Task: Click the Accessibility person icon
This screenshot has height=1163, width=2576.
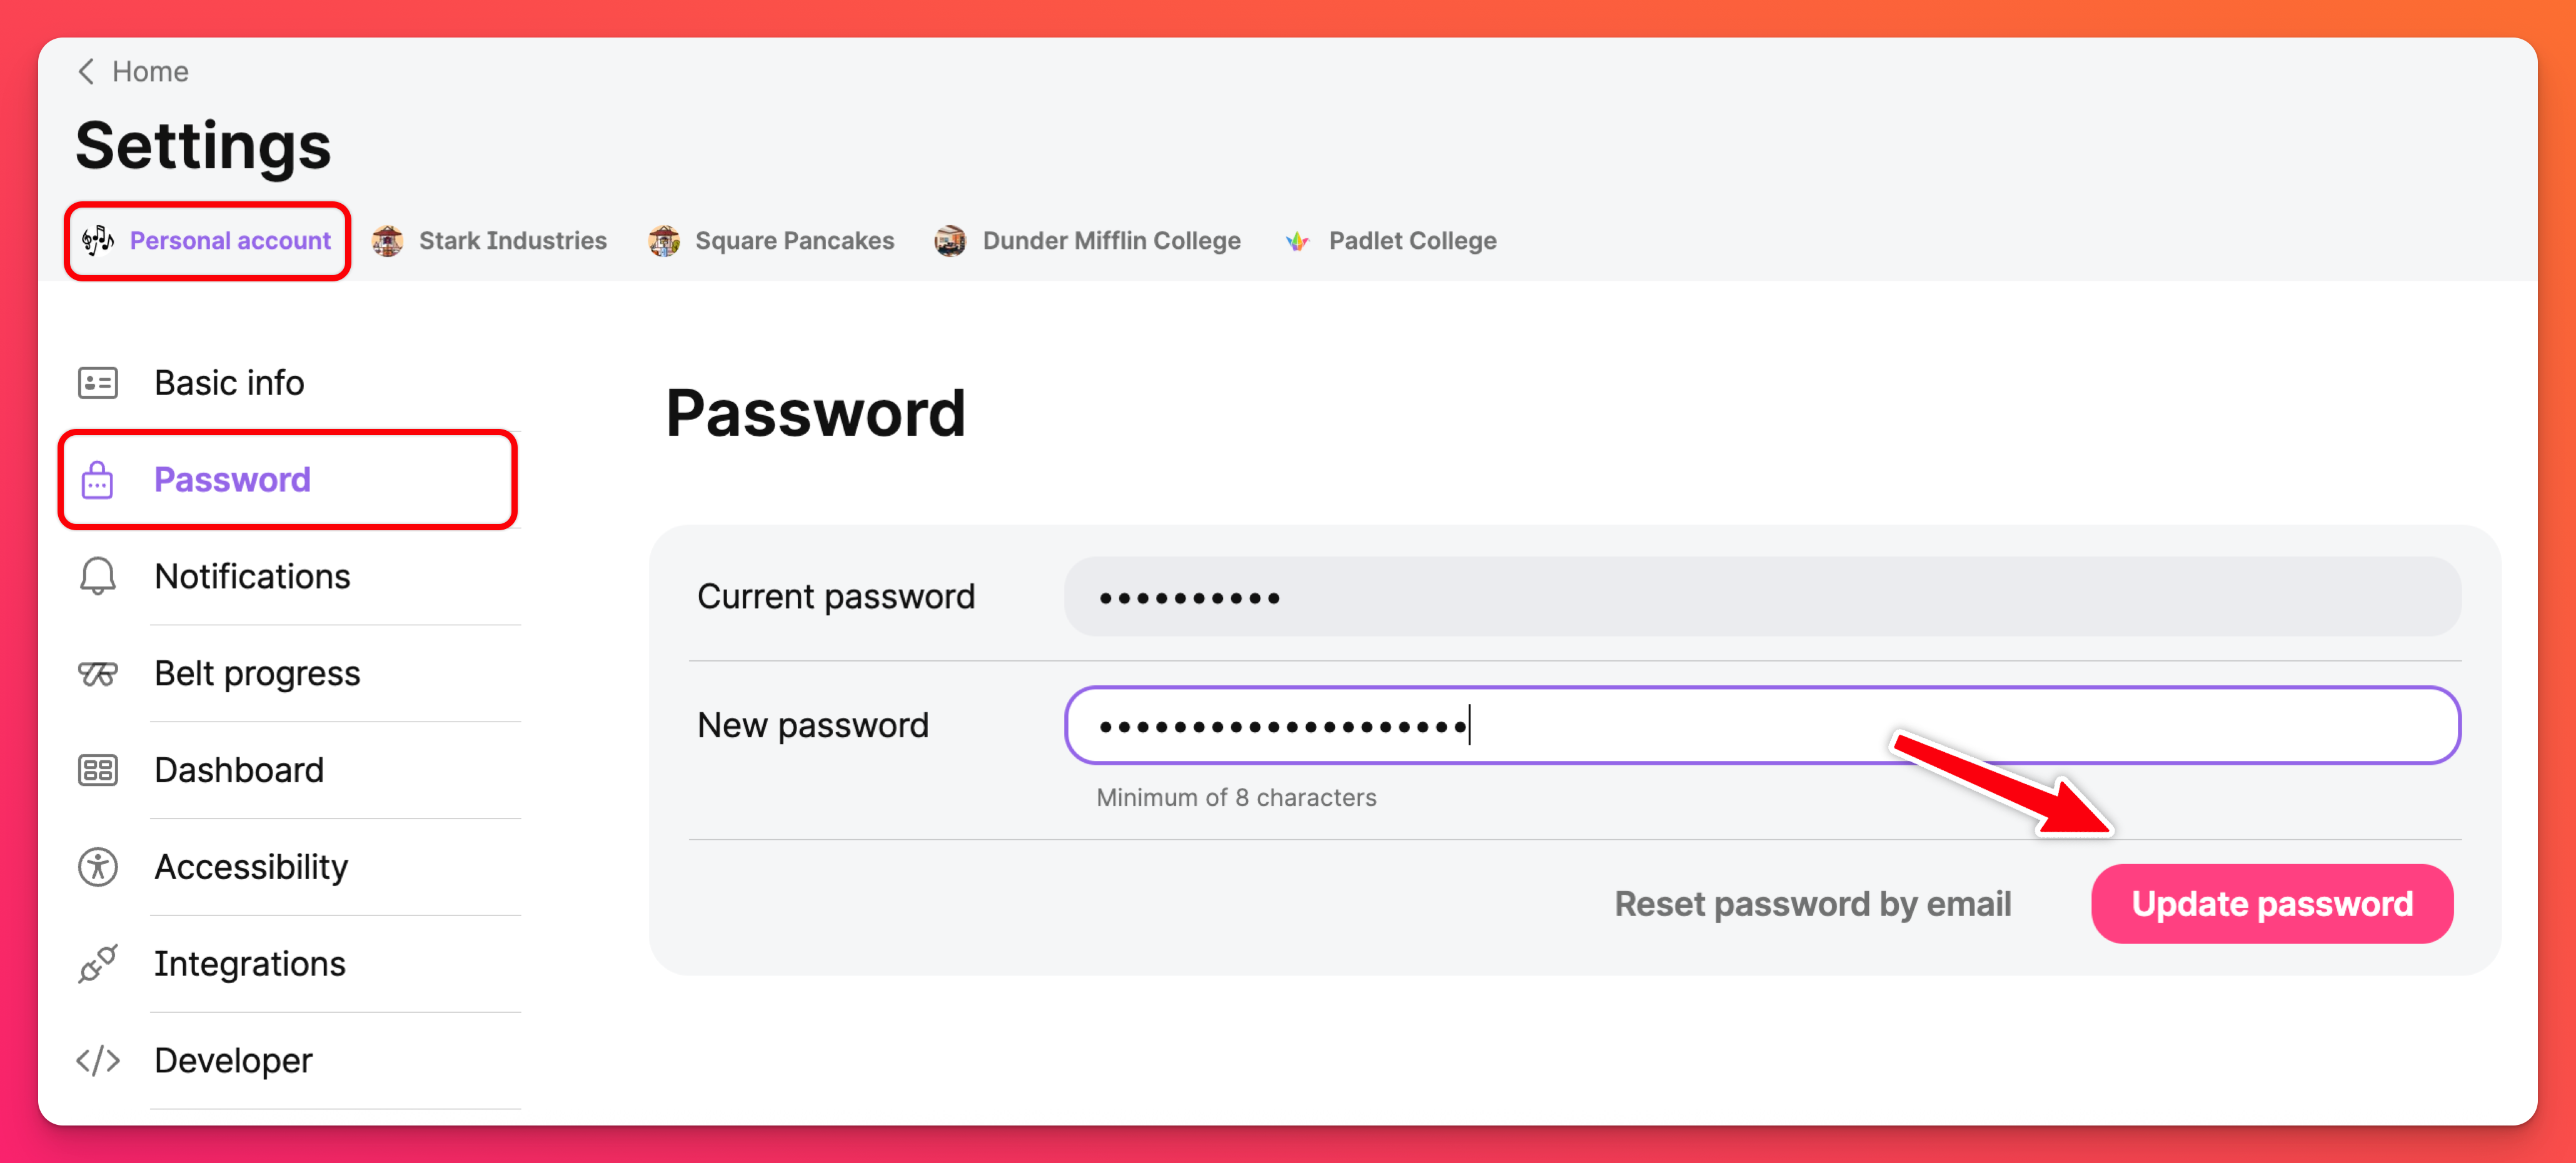Action: click(x=98, y=867)
